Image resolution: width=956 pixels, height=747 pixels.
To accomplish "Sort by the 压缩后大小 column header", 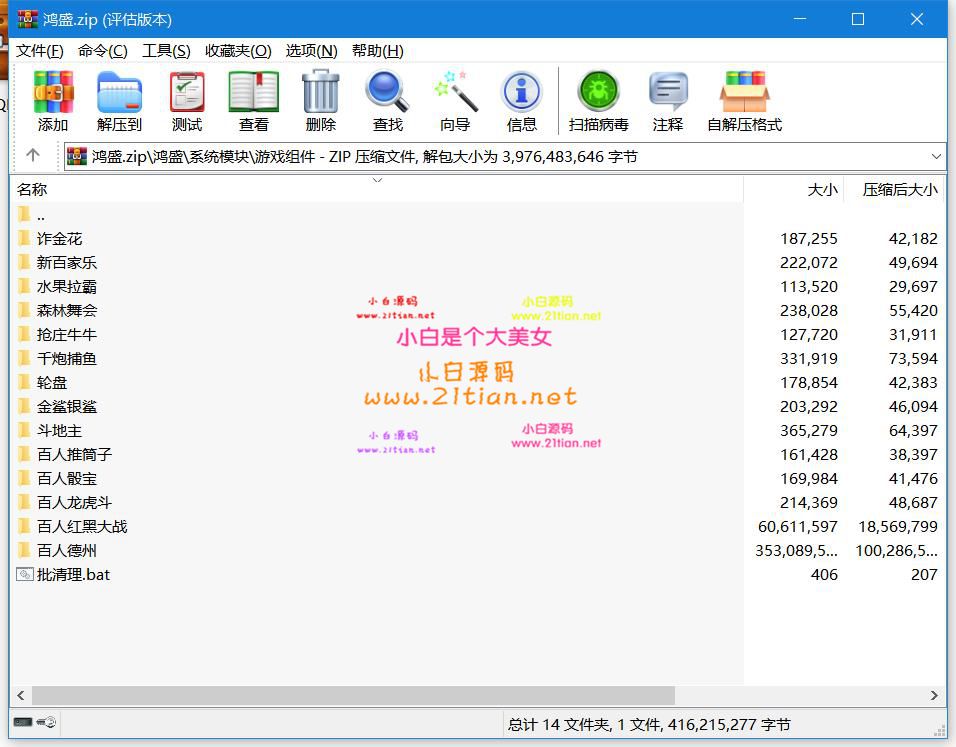I will [899, 189].
